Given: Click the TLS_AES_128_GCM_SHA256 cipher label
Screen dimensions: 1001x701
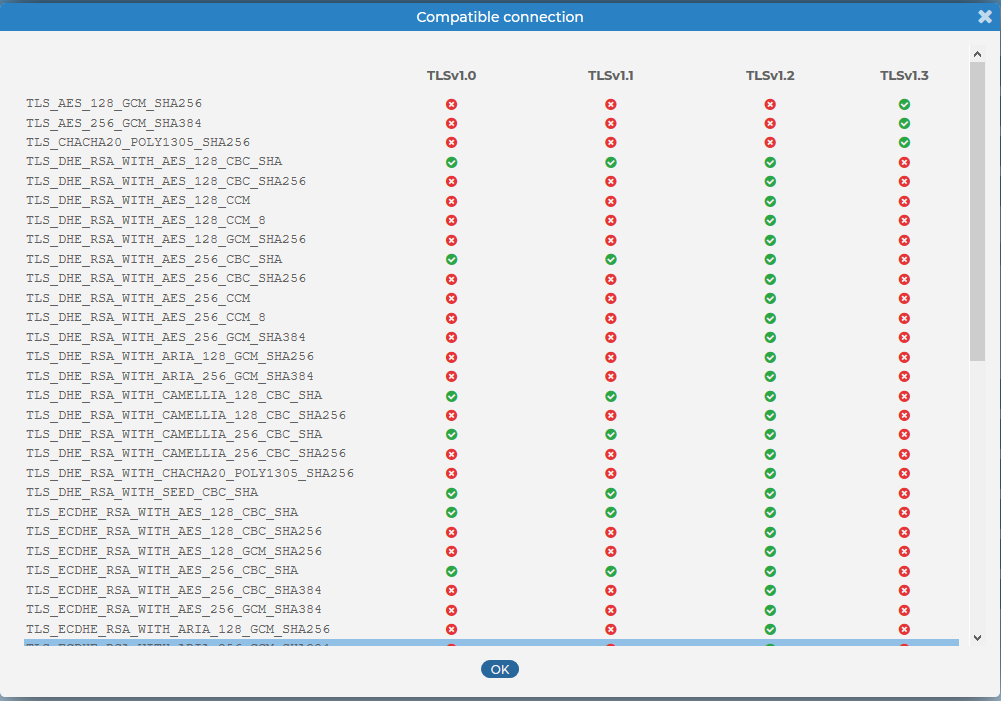Looking at the screenshot, I should click(116, 103).
